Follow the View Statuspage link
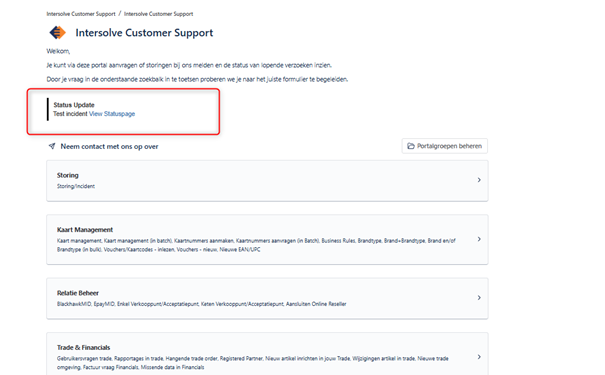This screenshot has height=375, width=605. 112,114
